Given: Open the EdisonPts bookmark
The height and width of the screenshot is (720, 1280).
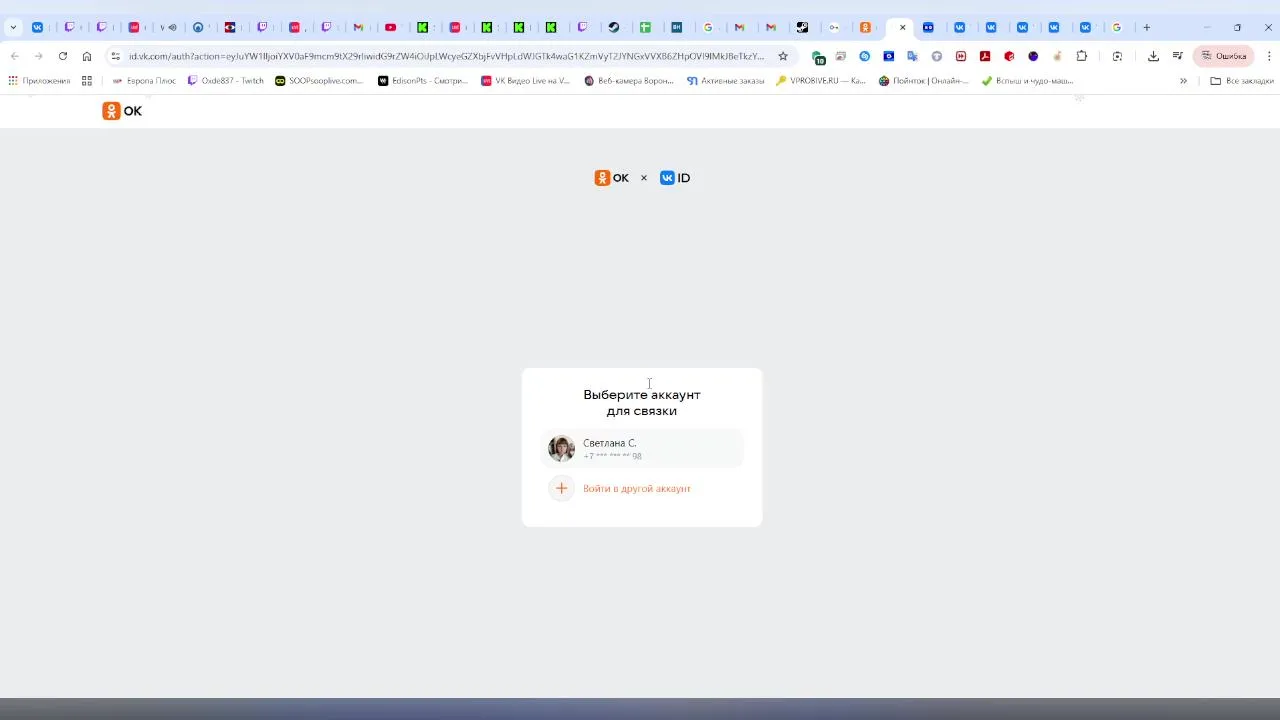Looking at the screenshot, I should (423, 81).
